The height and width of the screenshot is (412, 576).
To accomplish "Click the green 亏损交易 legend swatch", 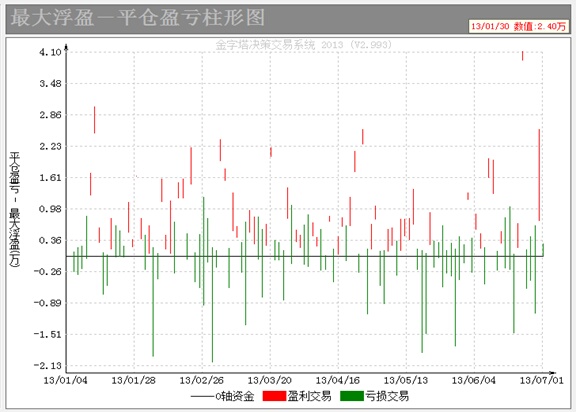I will [352, 396].
